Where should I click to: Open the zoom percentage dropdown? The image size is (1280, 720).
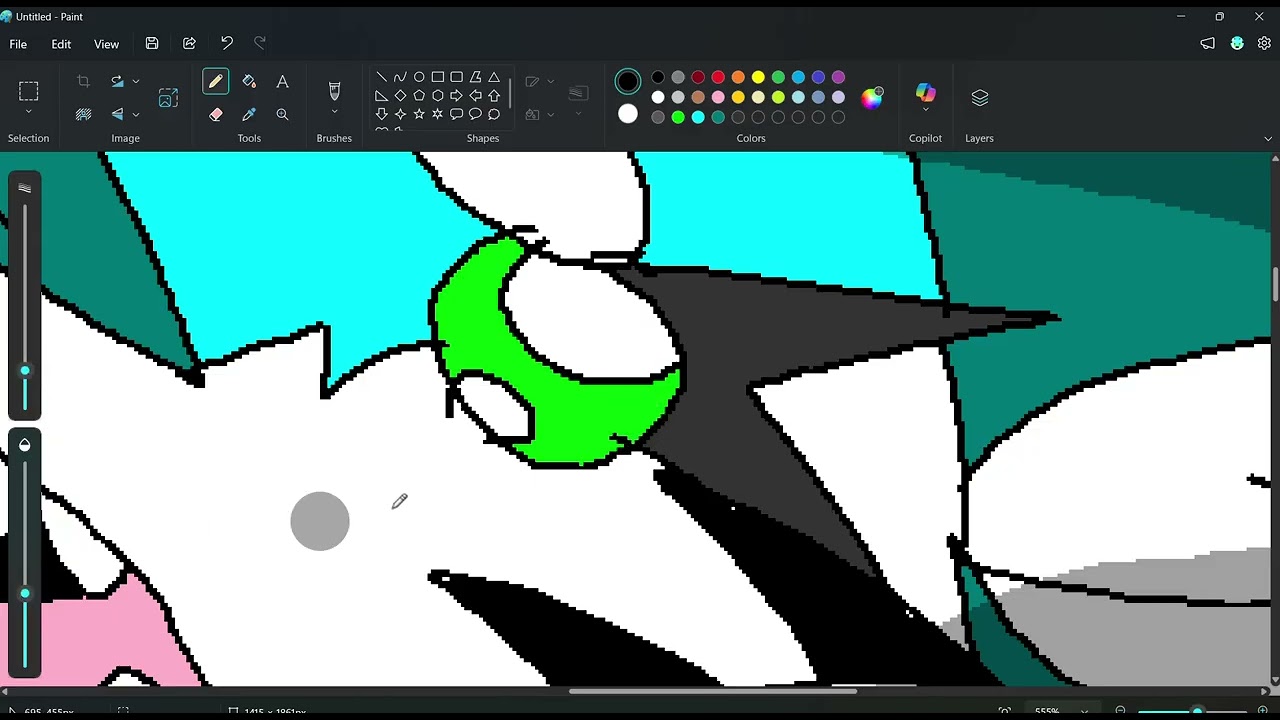[1084, 712]
